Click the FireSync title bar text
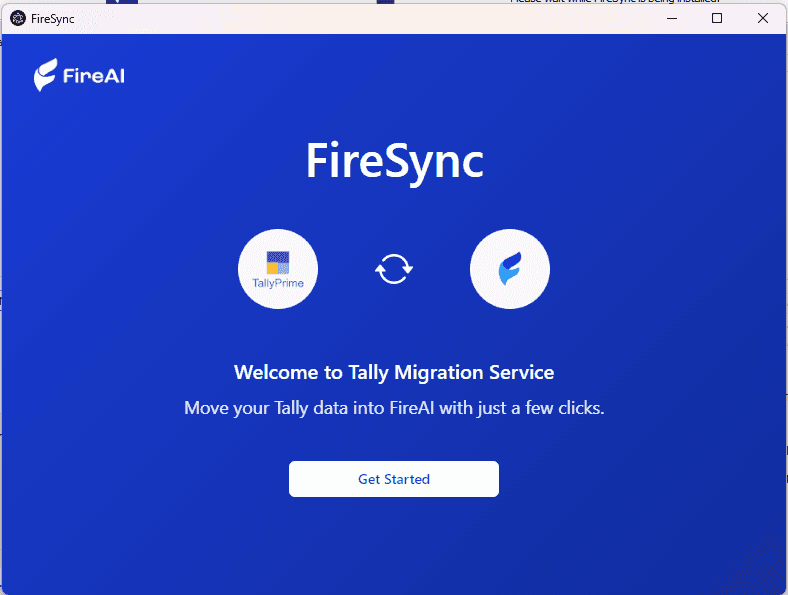This screenshot has width=788, height=595. click(53, 18)
